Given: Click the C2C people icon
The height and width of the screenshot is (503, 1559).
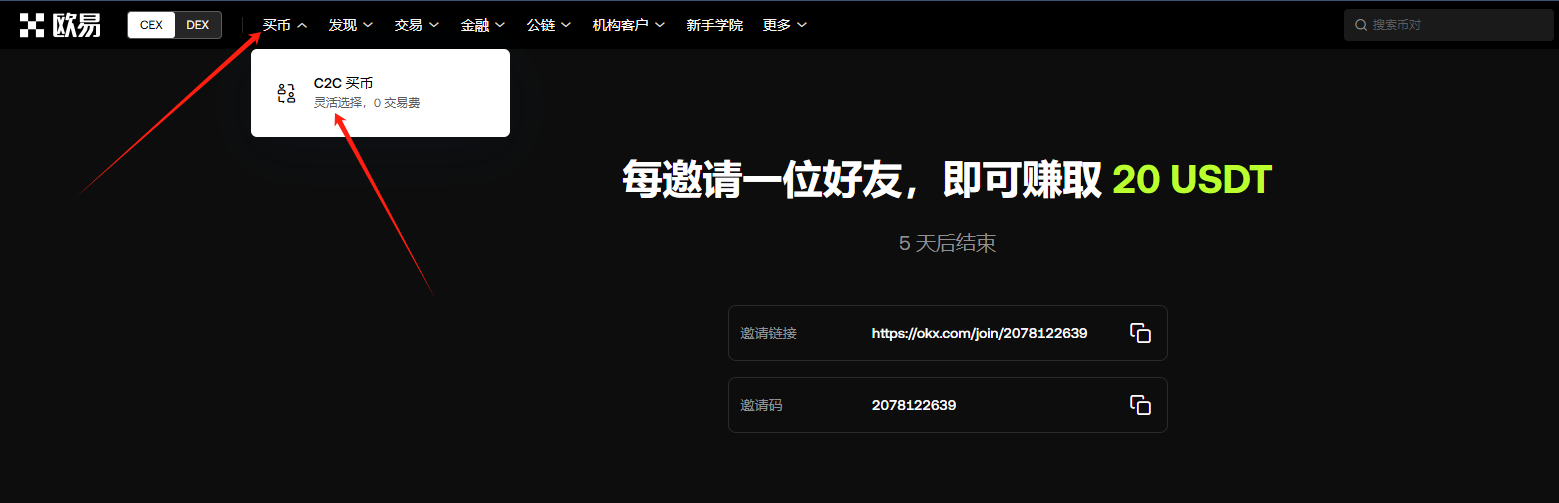Looking at the screenshot, I should point(286,94).
